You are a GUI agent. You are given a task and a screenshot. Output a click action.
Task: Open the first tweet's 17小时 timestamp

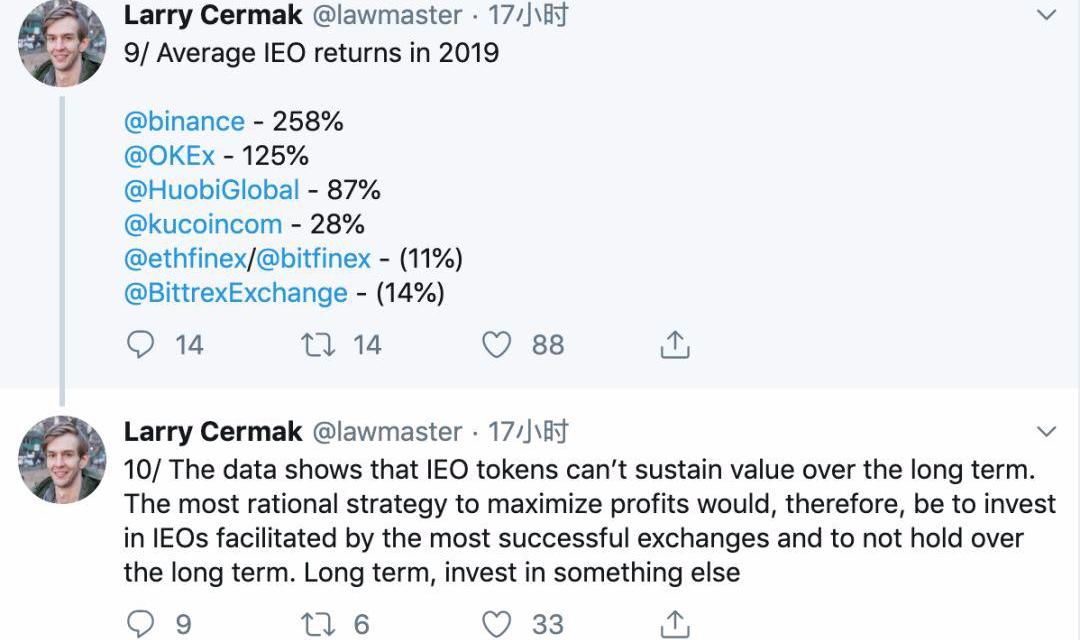point(528,15)
